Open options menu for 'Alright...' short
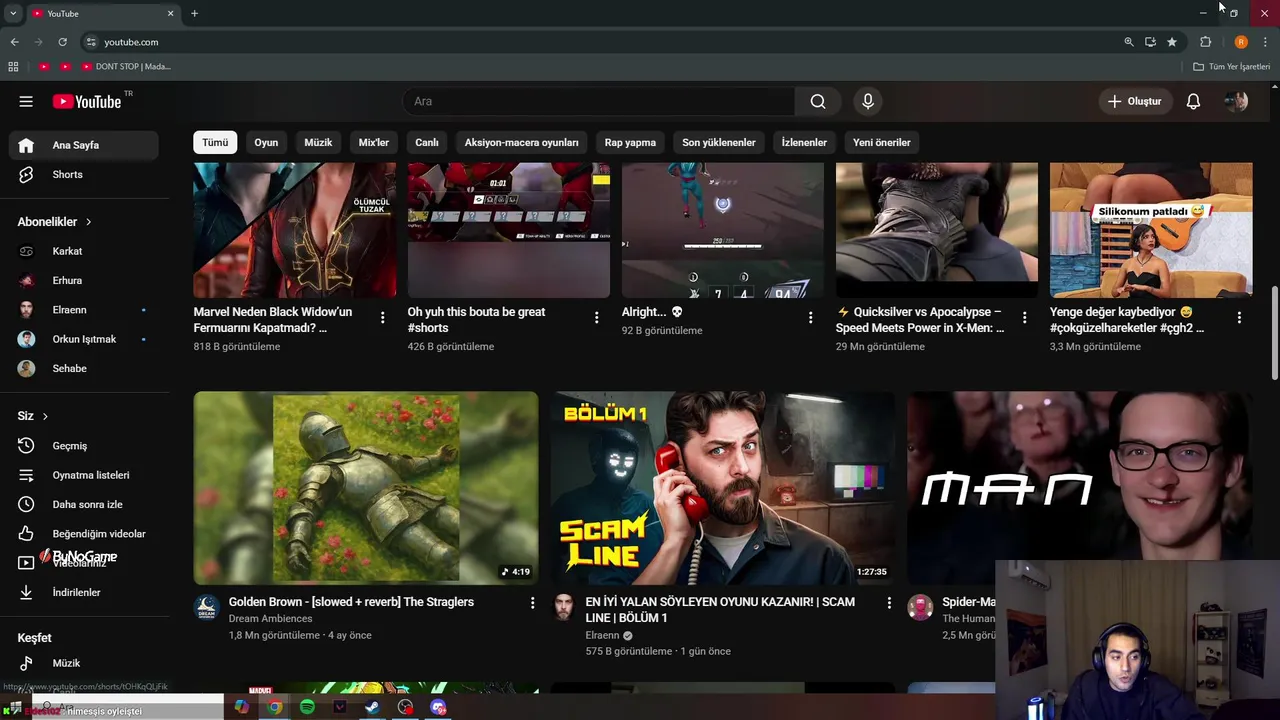The height and width of the screenshot is (720, 1280). [810, 318]
